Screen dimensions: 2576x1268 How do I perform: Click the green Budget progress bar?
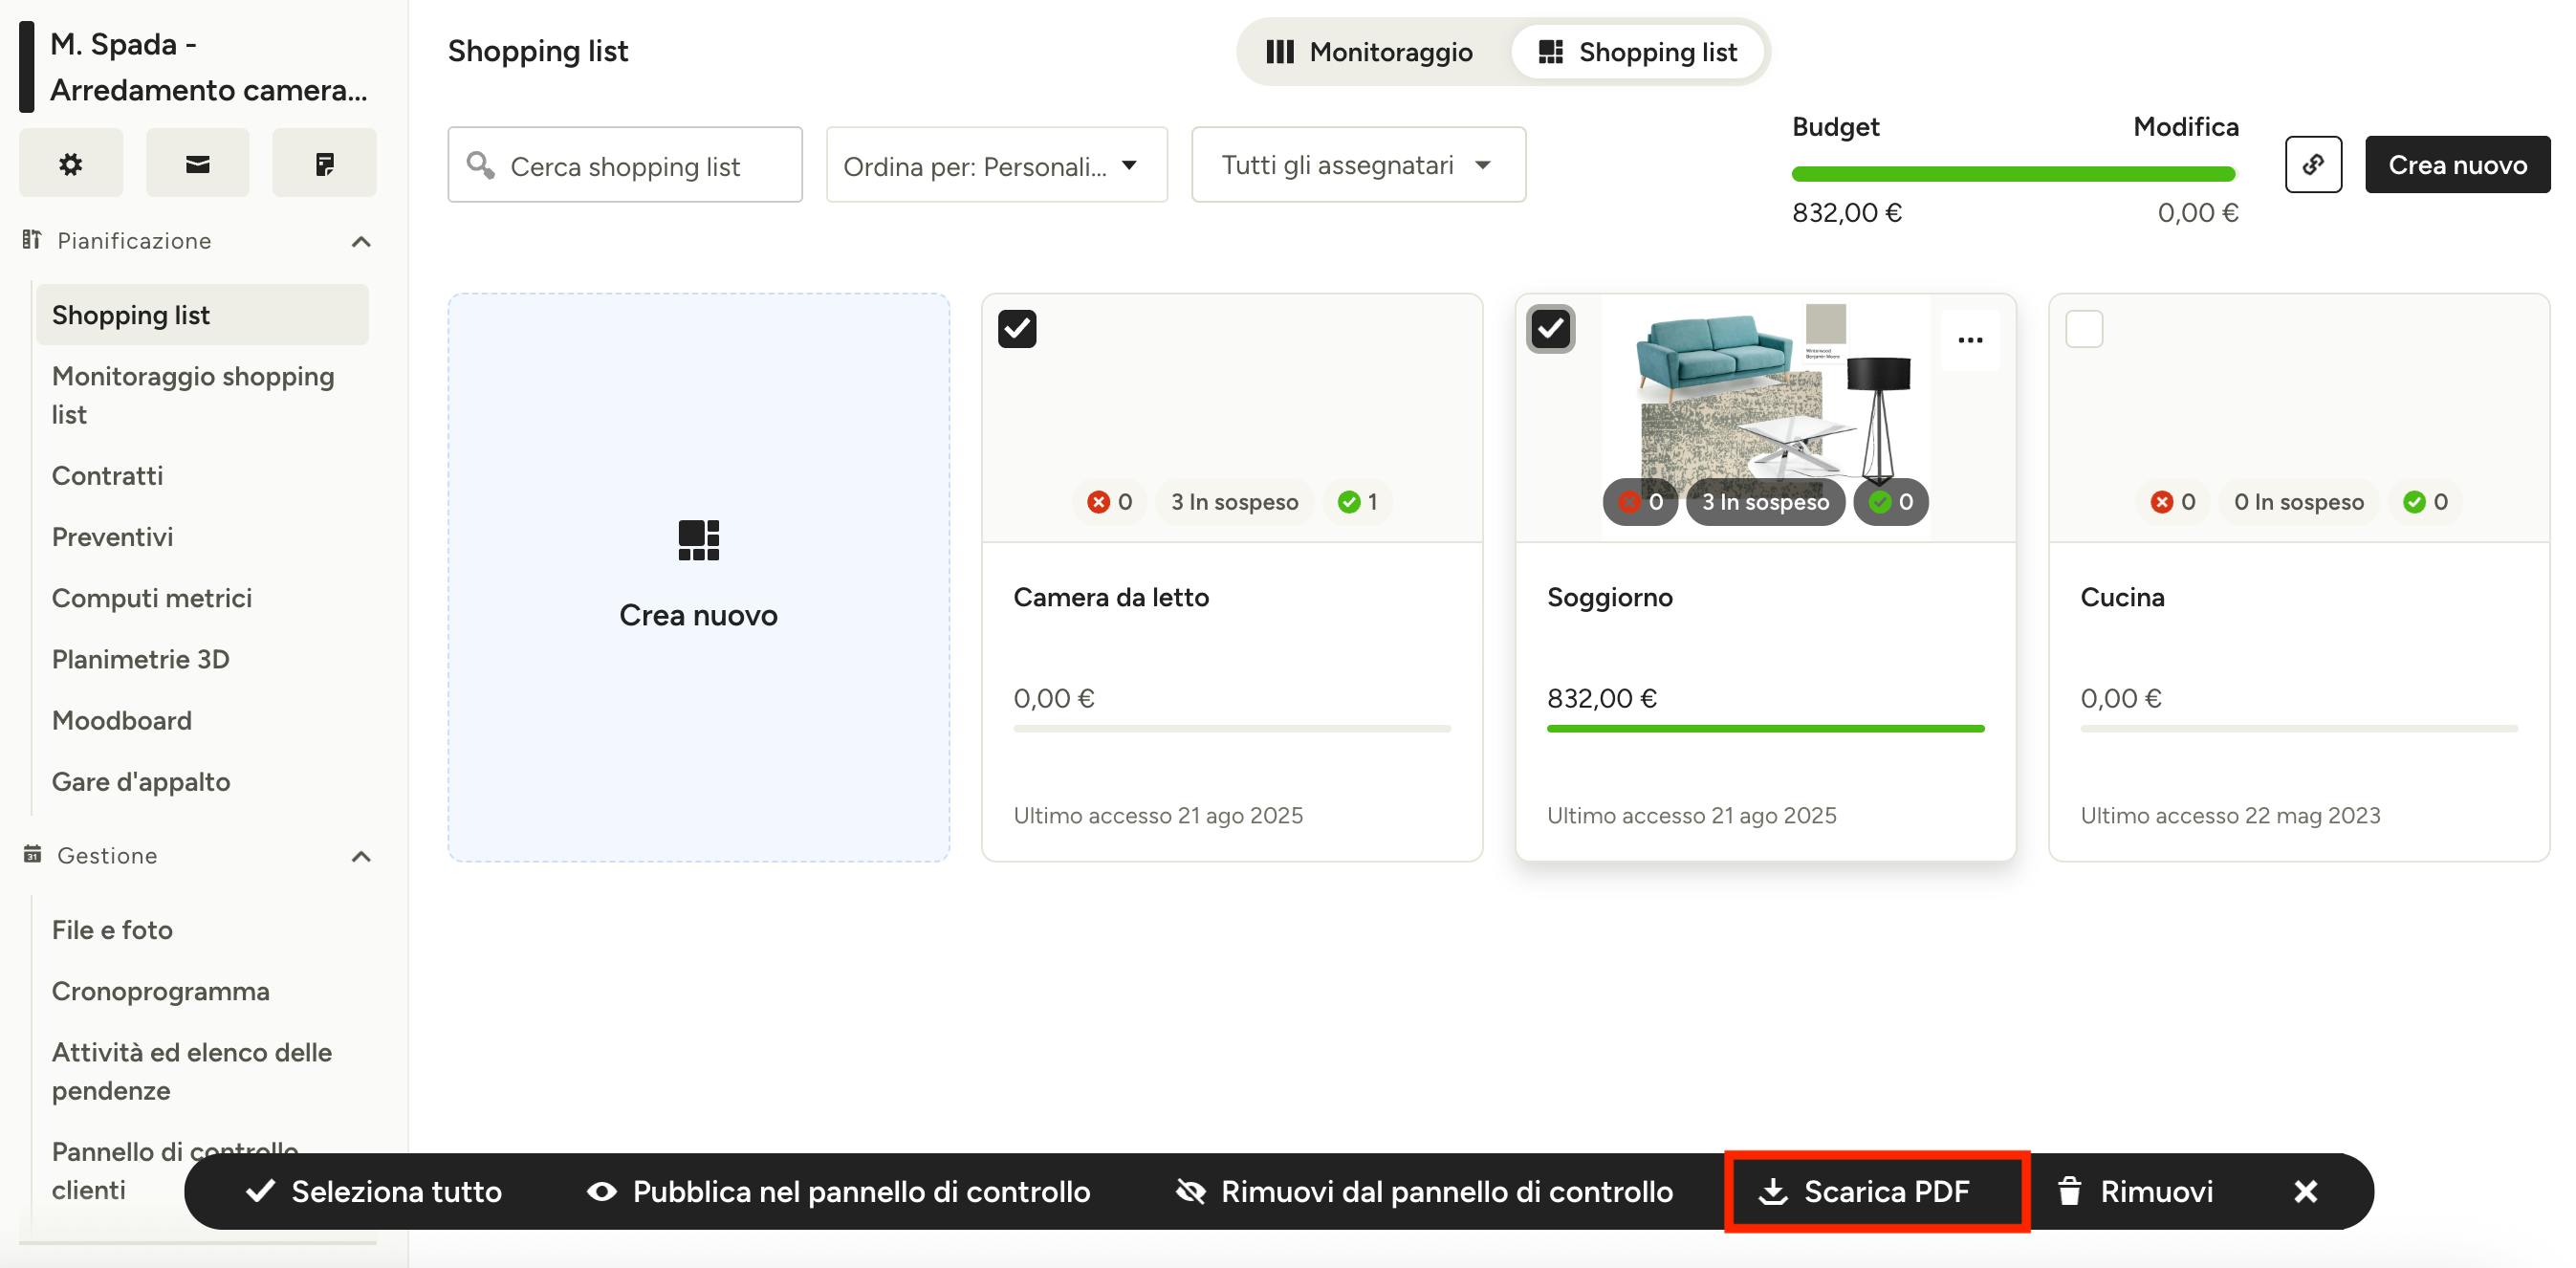(x=2012, y=174)
